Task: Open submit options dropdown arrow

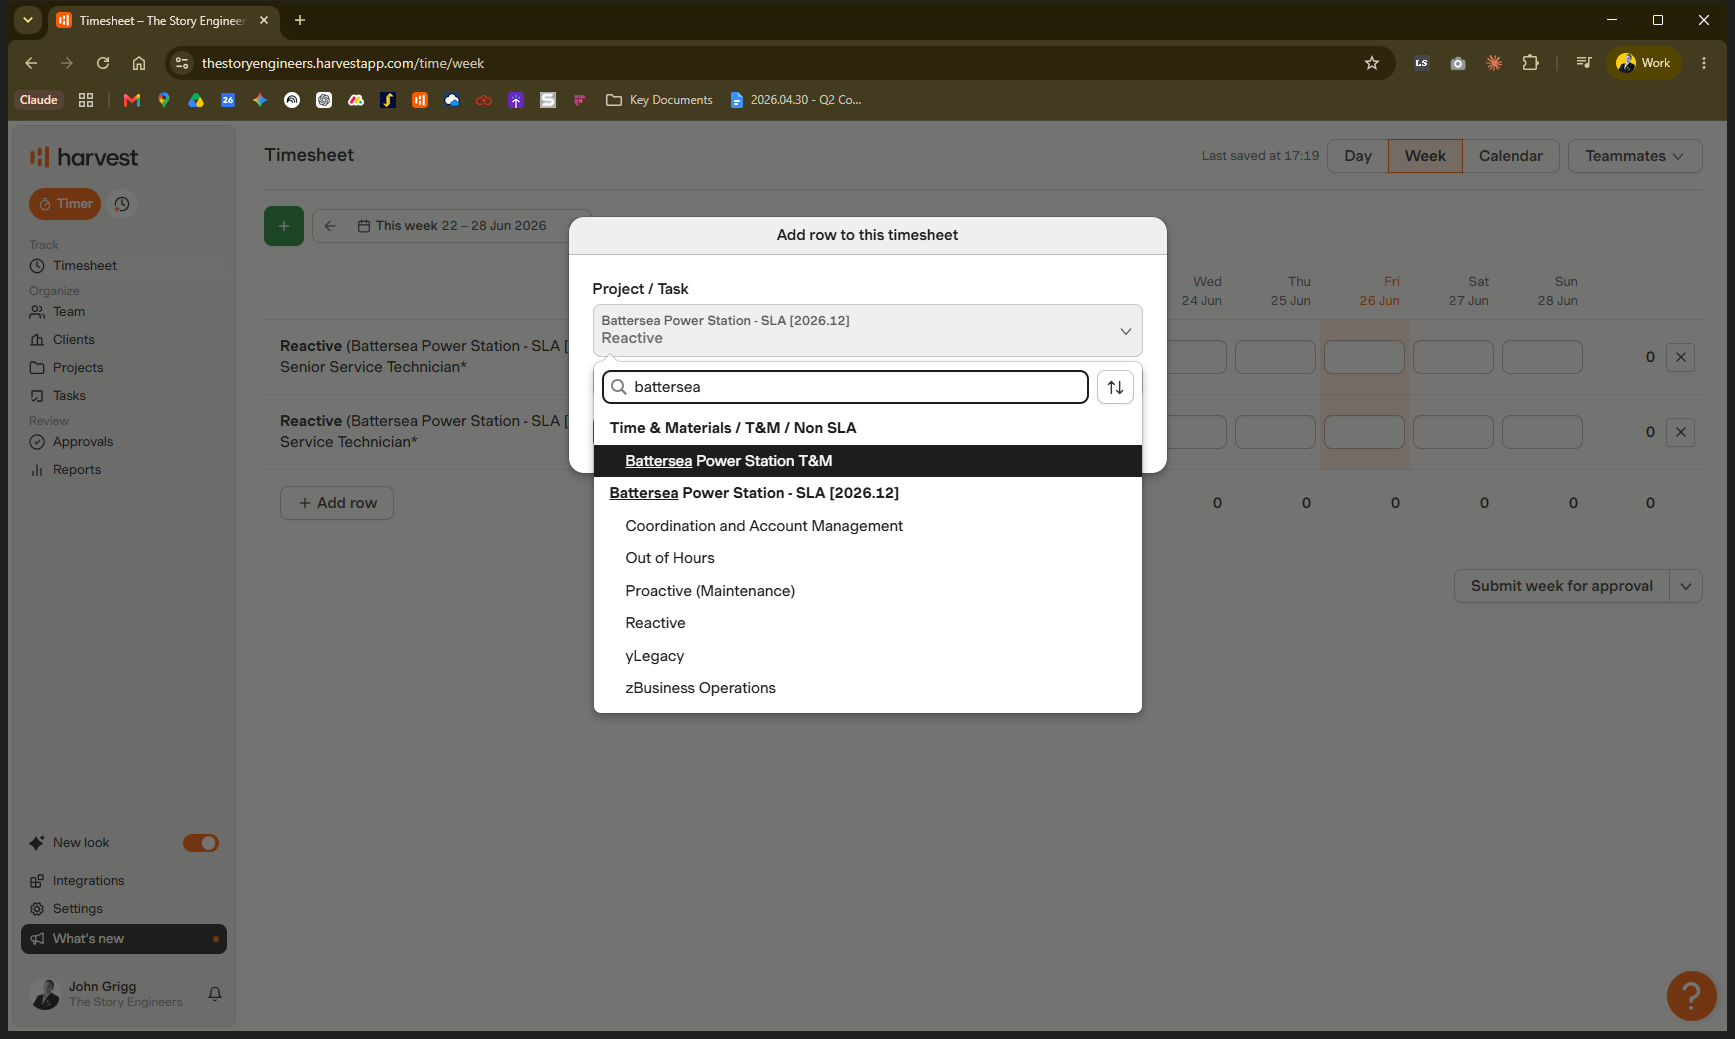Action: point(1686,586)
